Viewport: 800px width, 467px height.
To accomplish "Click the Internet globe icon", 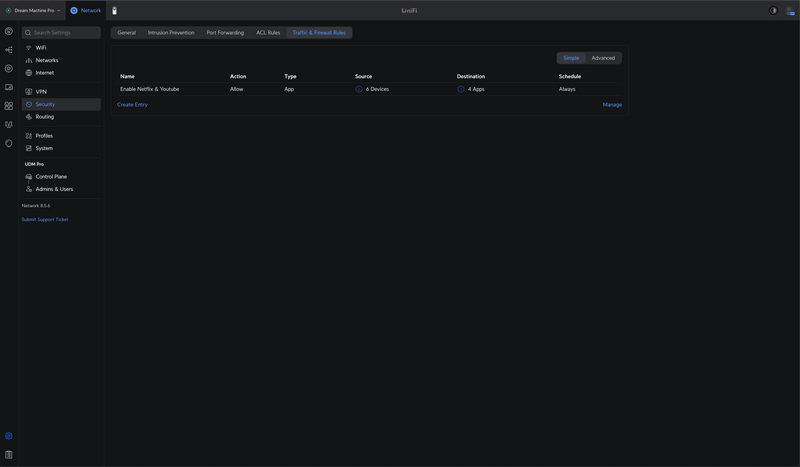I will [29, 73].
